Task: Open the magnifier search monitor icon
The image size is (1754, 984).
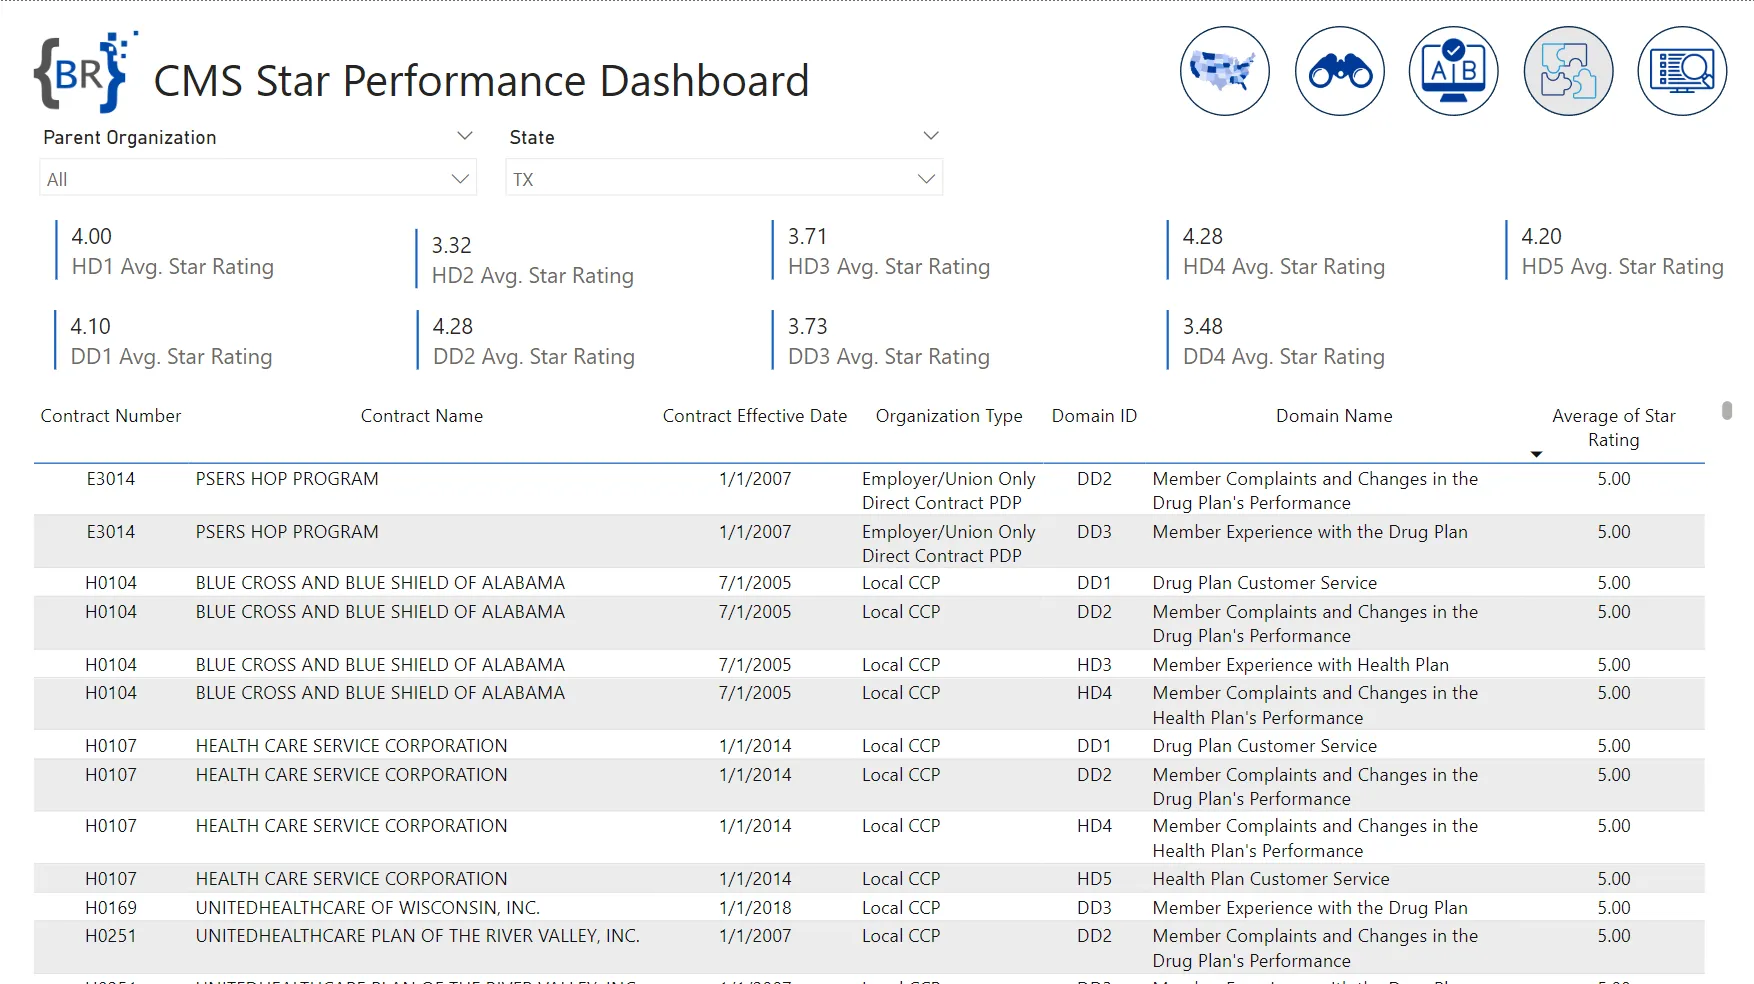Action: tap(1681, 71)
